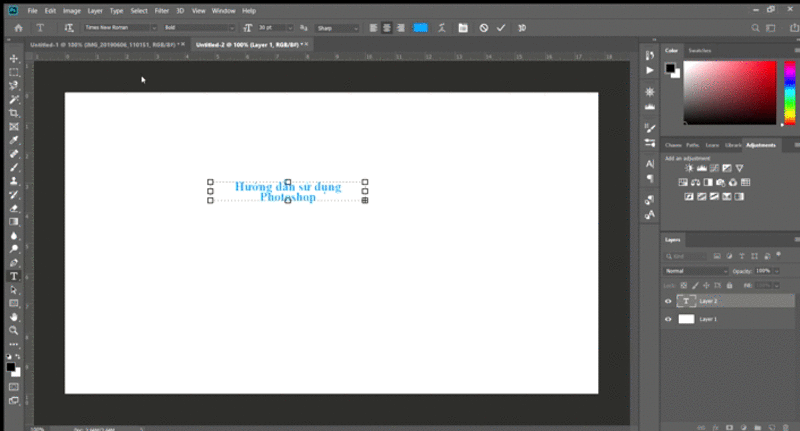Select the Eyedropper tool
The image size is (800, 431).
(x=14, y=140)
